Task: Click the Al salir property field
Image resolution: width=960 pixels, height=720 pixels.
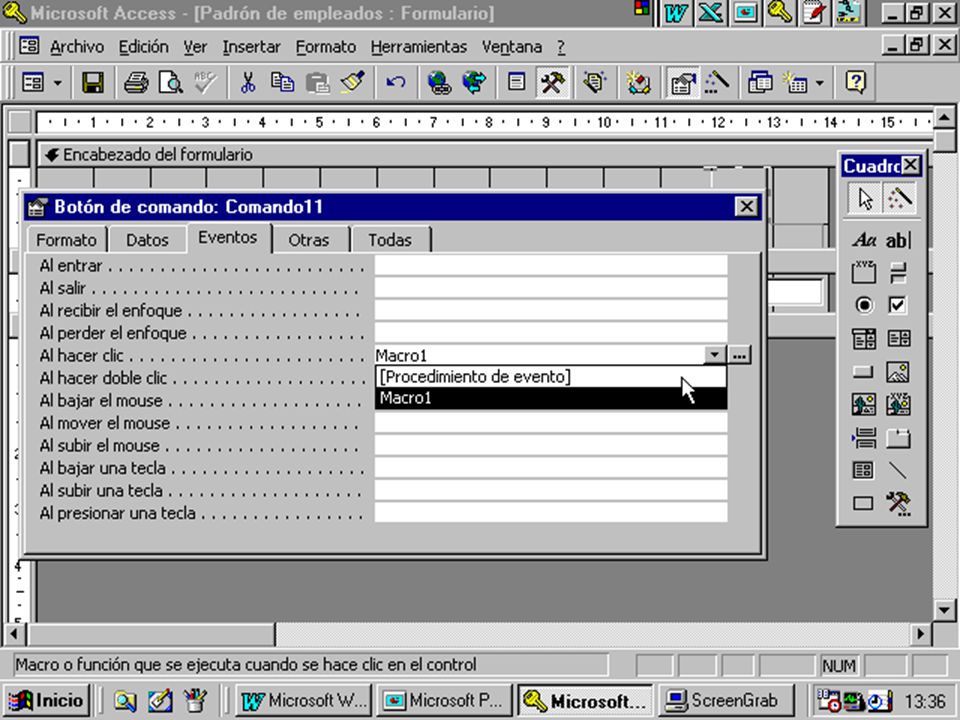Action: [x=550, y=288]
